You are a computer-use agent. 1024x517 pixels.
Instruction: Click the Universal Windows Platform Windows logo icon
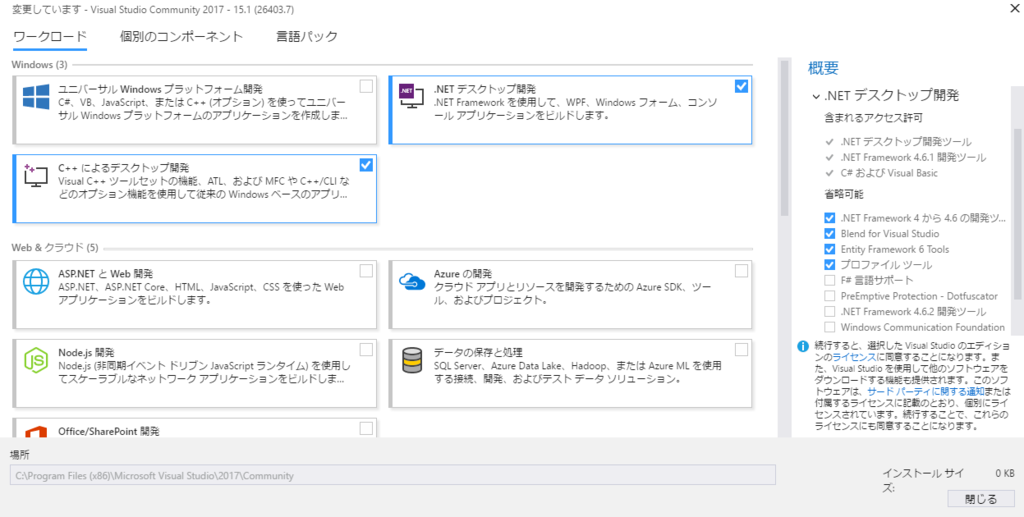36,97
